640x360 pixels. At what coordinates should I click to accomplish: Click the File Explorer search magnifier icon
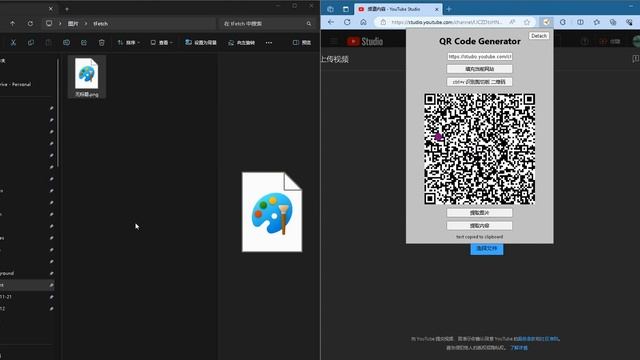(309, 24)
